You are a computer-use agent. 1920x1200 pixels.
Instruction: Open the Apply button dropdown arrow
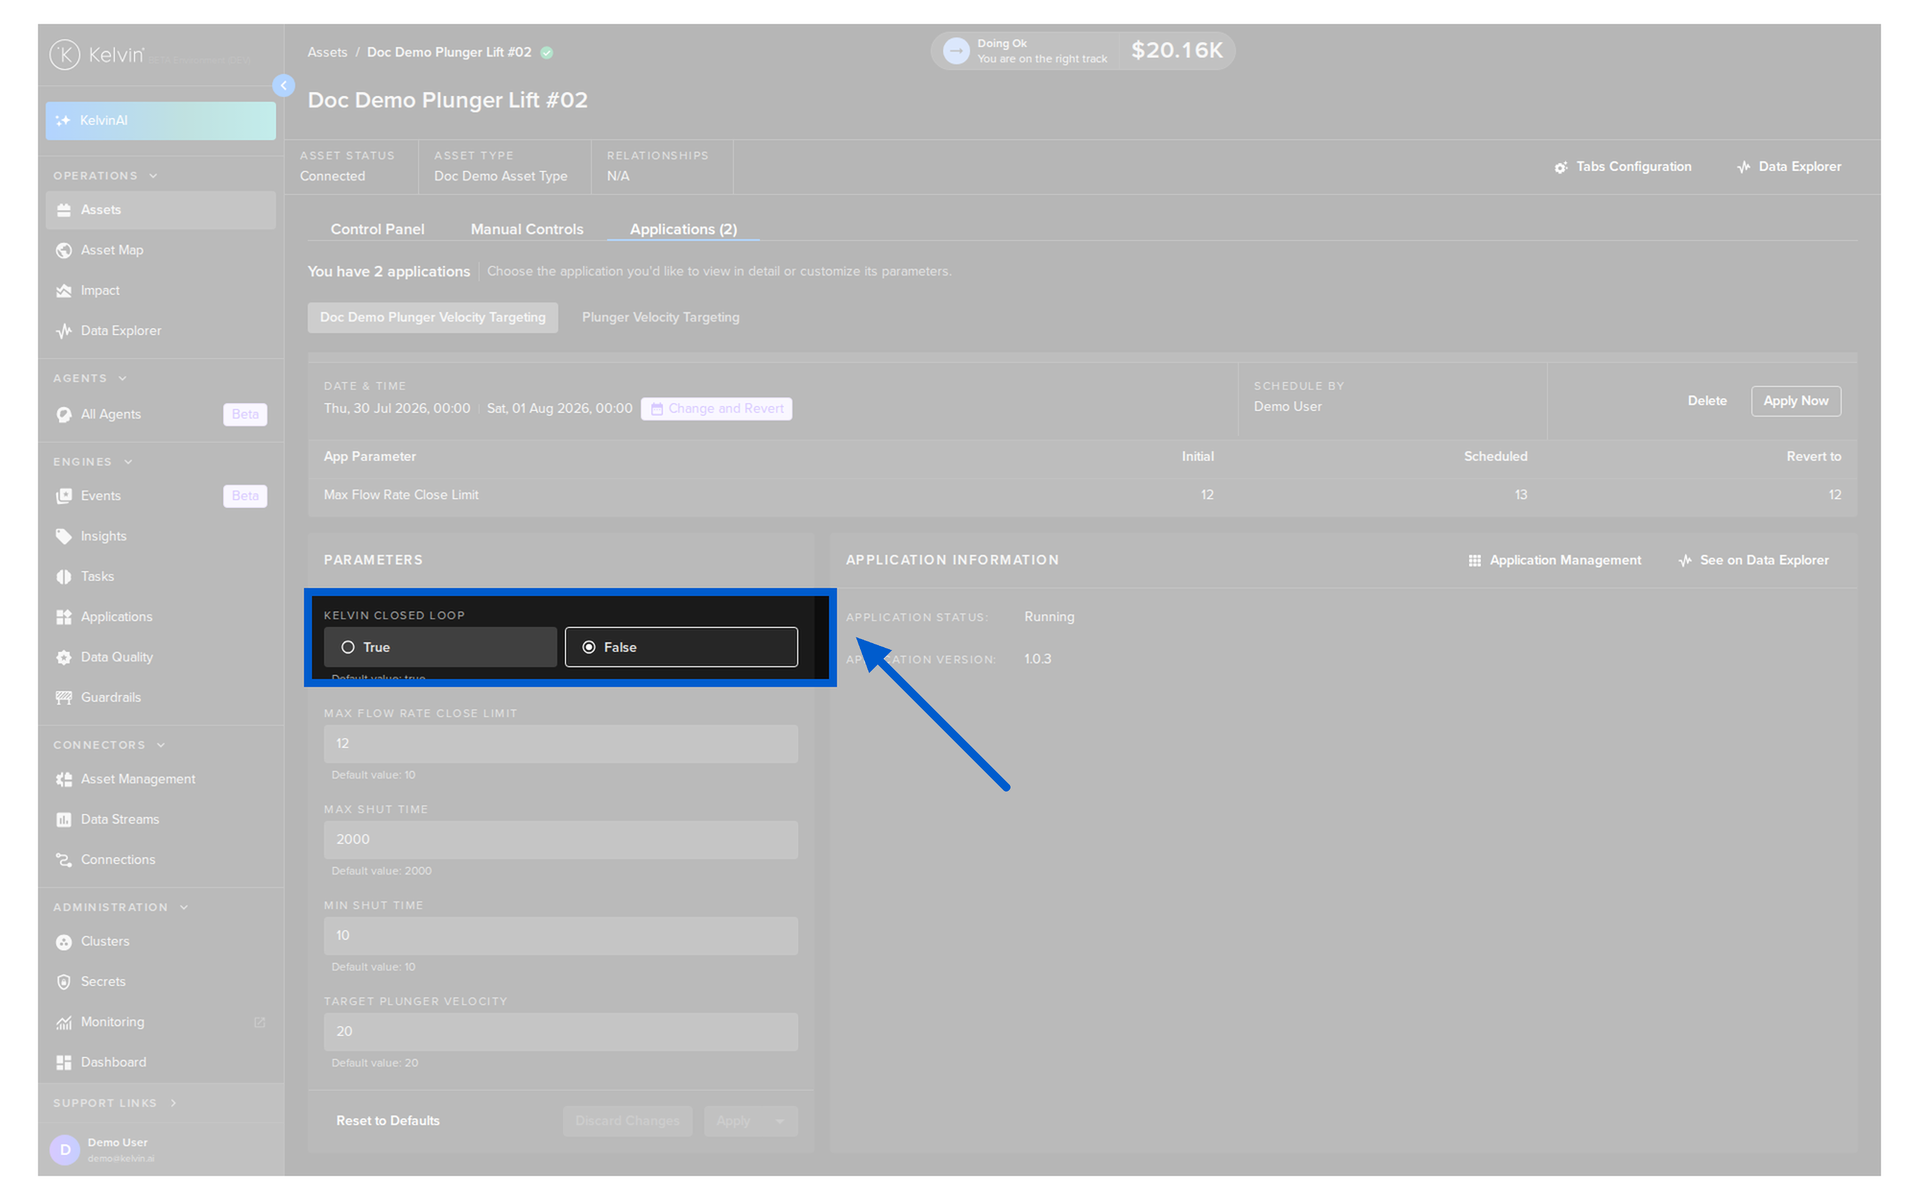tap(780, 1121)
